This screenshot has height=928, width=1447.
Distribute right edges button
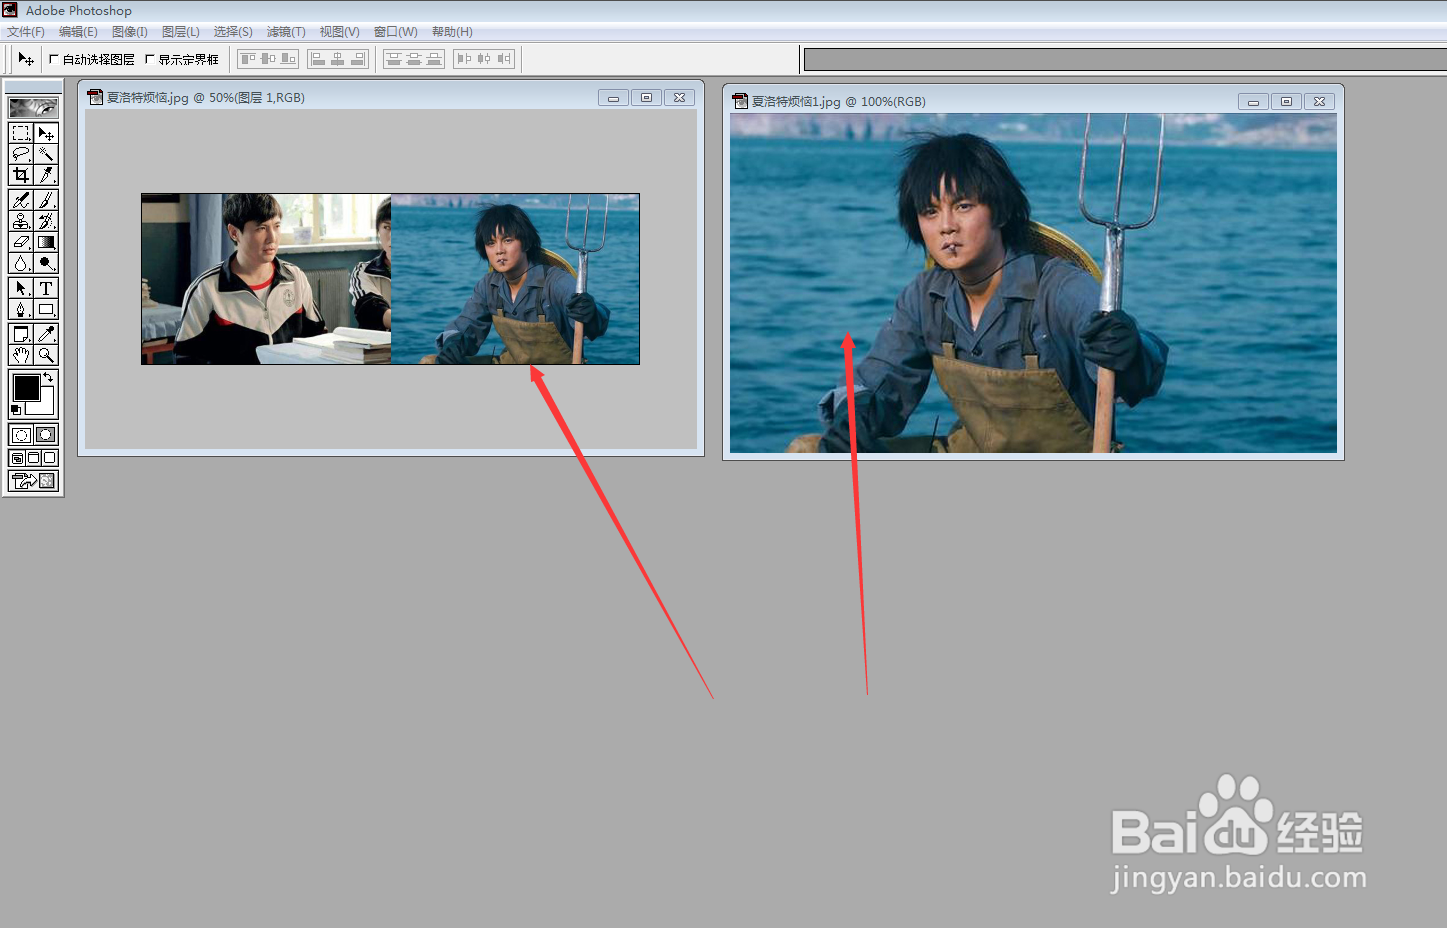504,59
